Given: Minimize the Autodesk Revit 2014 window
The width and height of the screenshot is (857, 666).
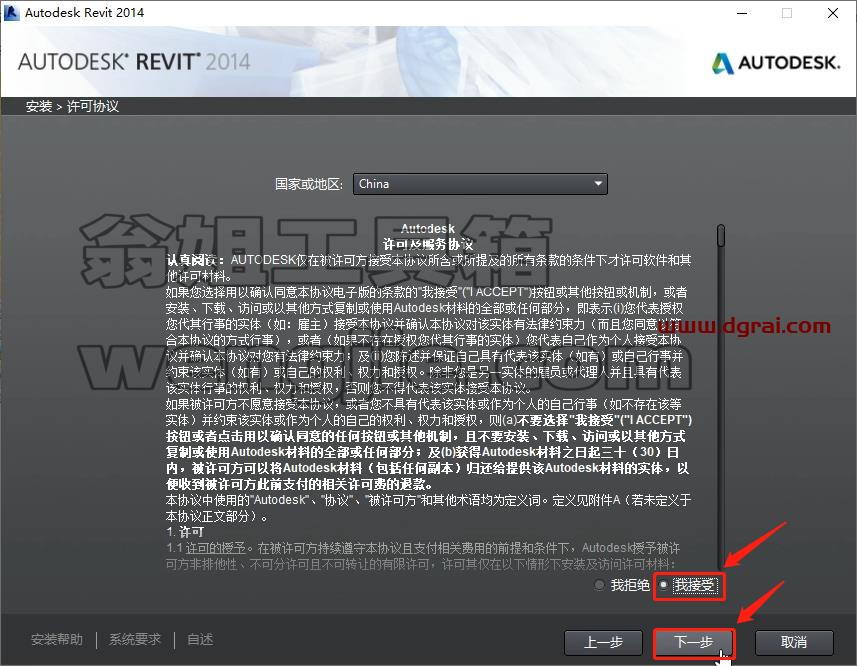Looking at the screenshot, I should 742,13.
